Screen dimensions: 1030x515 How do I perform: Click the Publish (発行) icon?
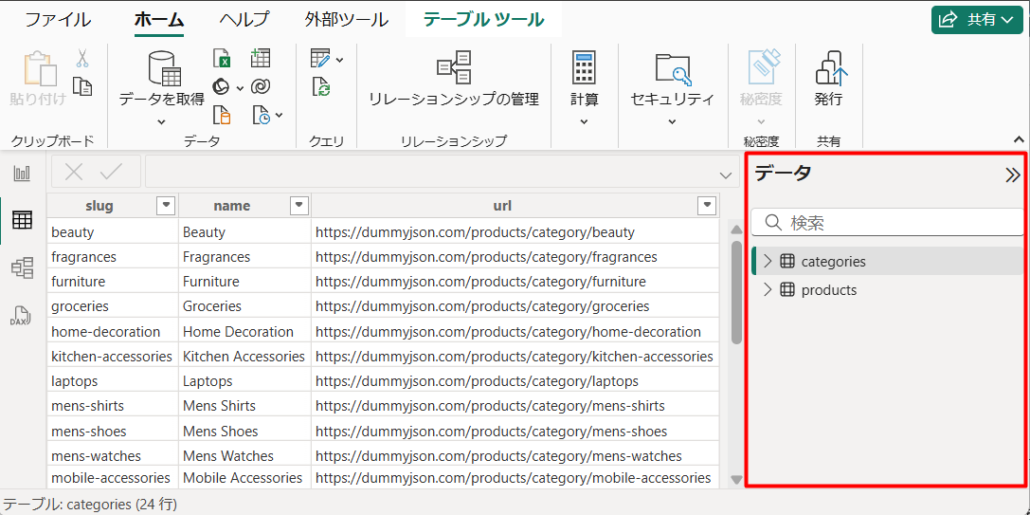[x=828, y=78]
